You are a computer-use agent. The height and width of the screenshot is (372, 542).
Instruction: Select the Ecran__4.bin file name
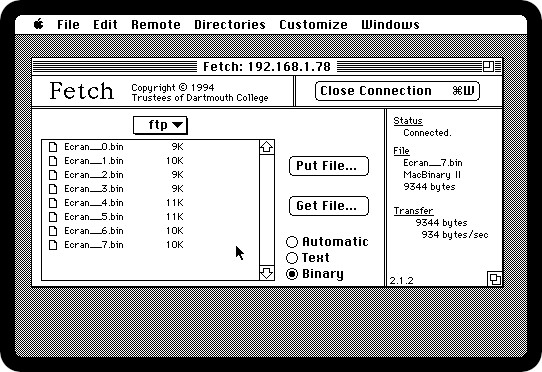click(94, 203)
